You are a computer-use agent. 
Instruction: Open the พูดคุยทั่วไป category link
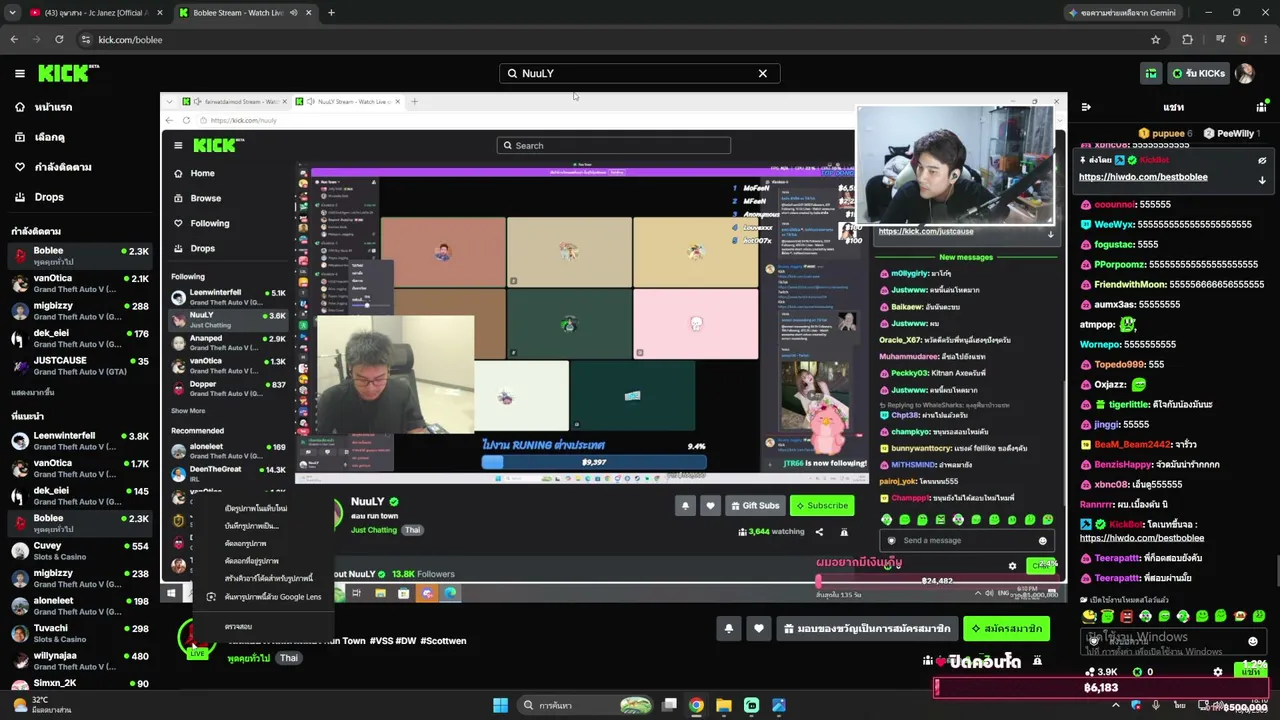point(249,658)
